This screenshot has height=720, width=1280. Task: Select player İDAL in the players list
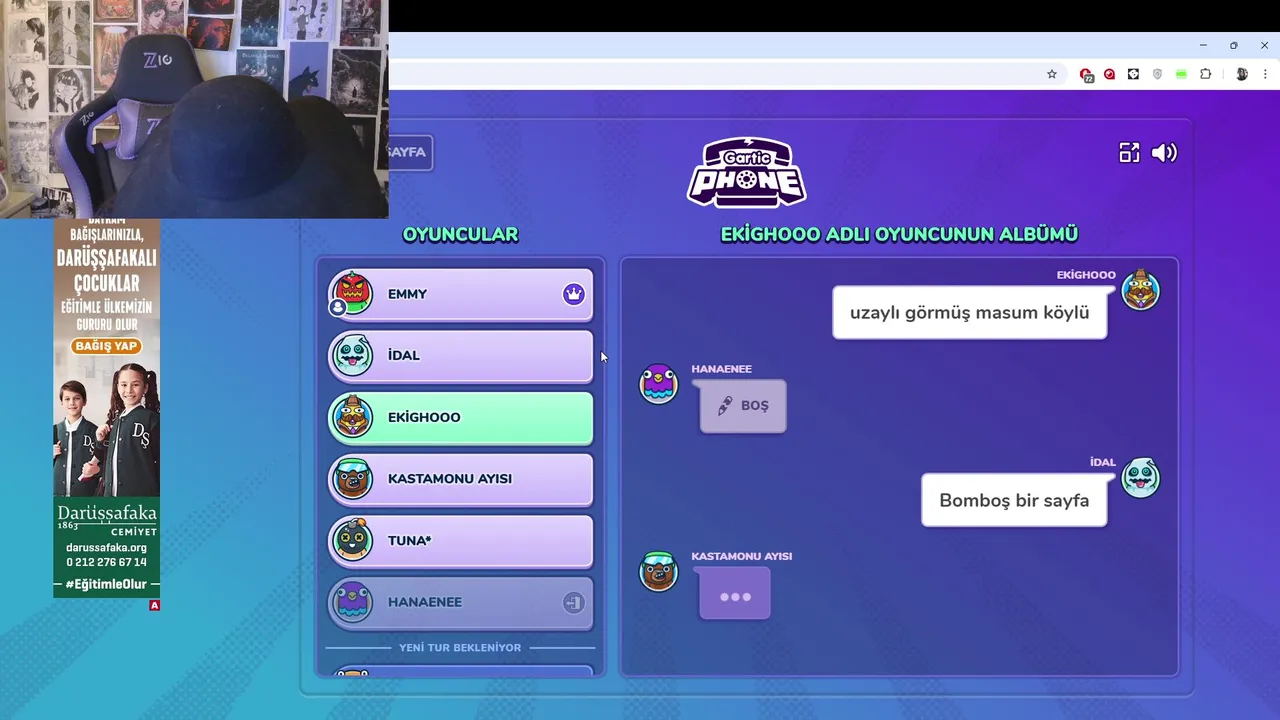461,356
